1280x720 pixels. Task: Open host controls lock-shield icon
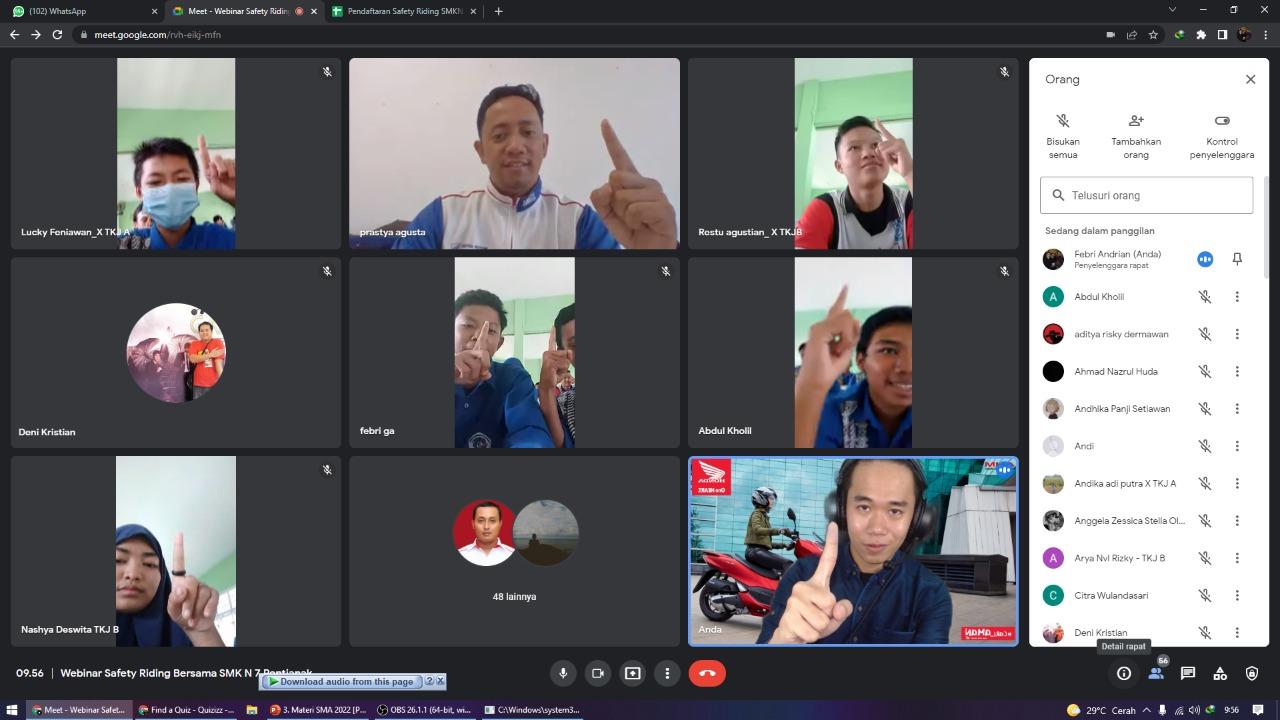click(1252, 673)
